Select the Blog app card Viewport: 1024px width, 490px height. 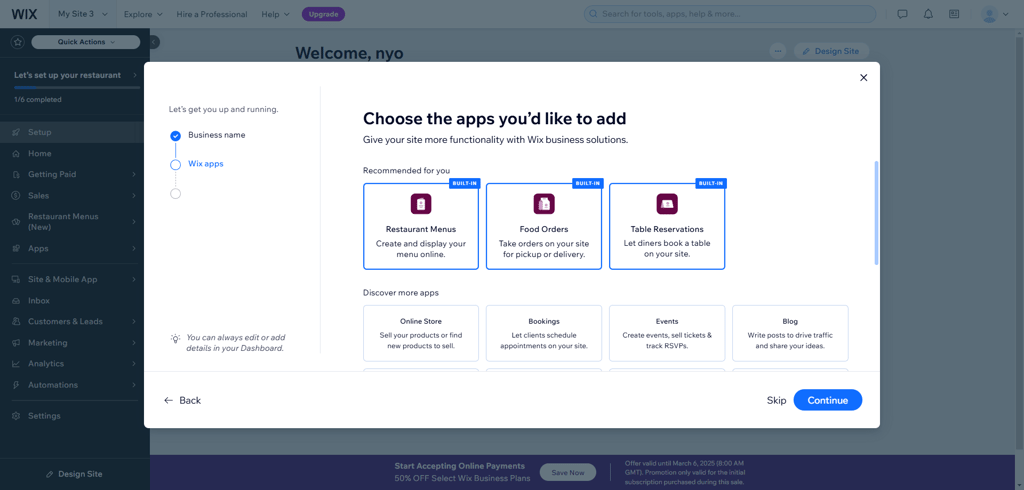pyautogui.click(x=790, y=333)
